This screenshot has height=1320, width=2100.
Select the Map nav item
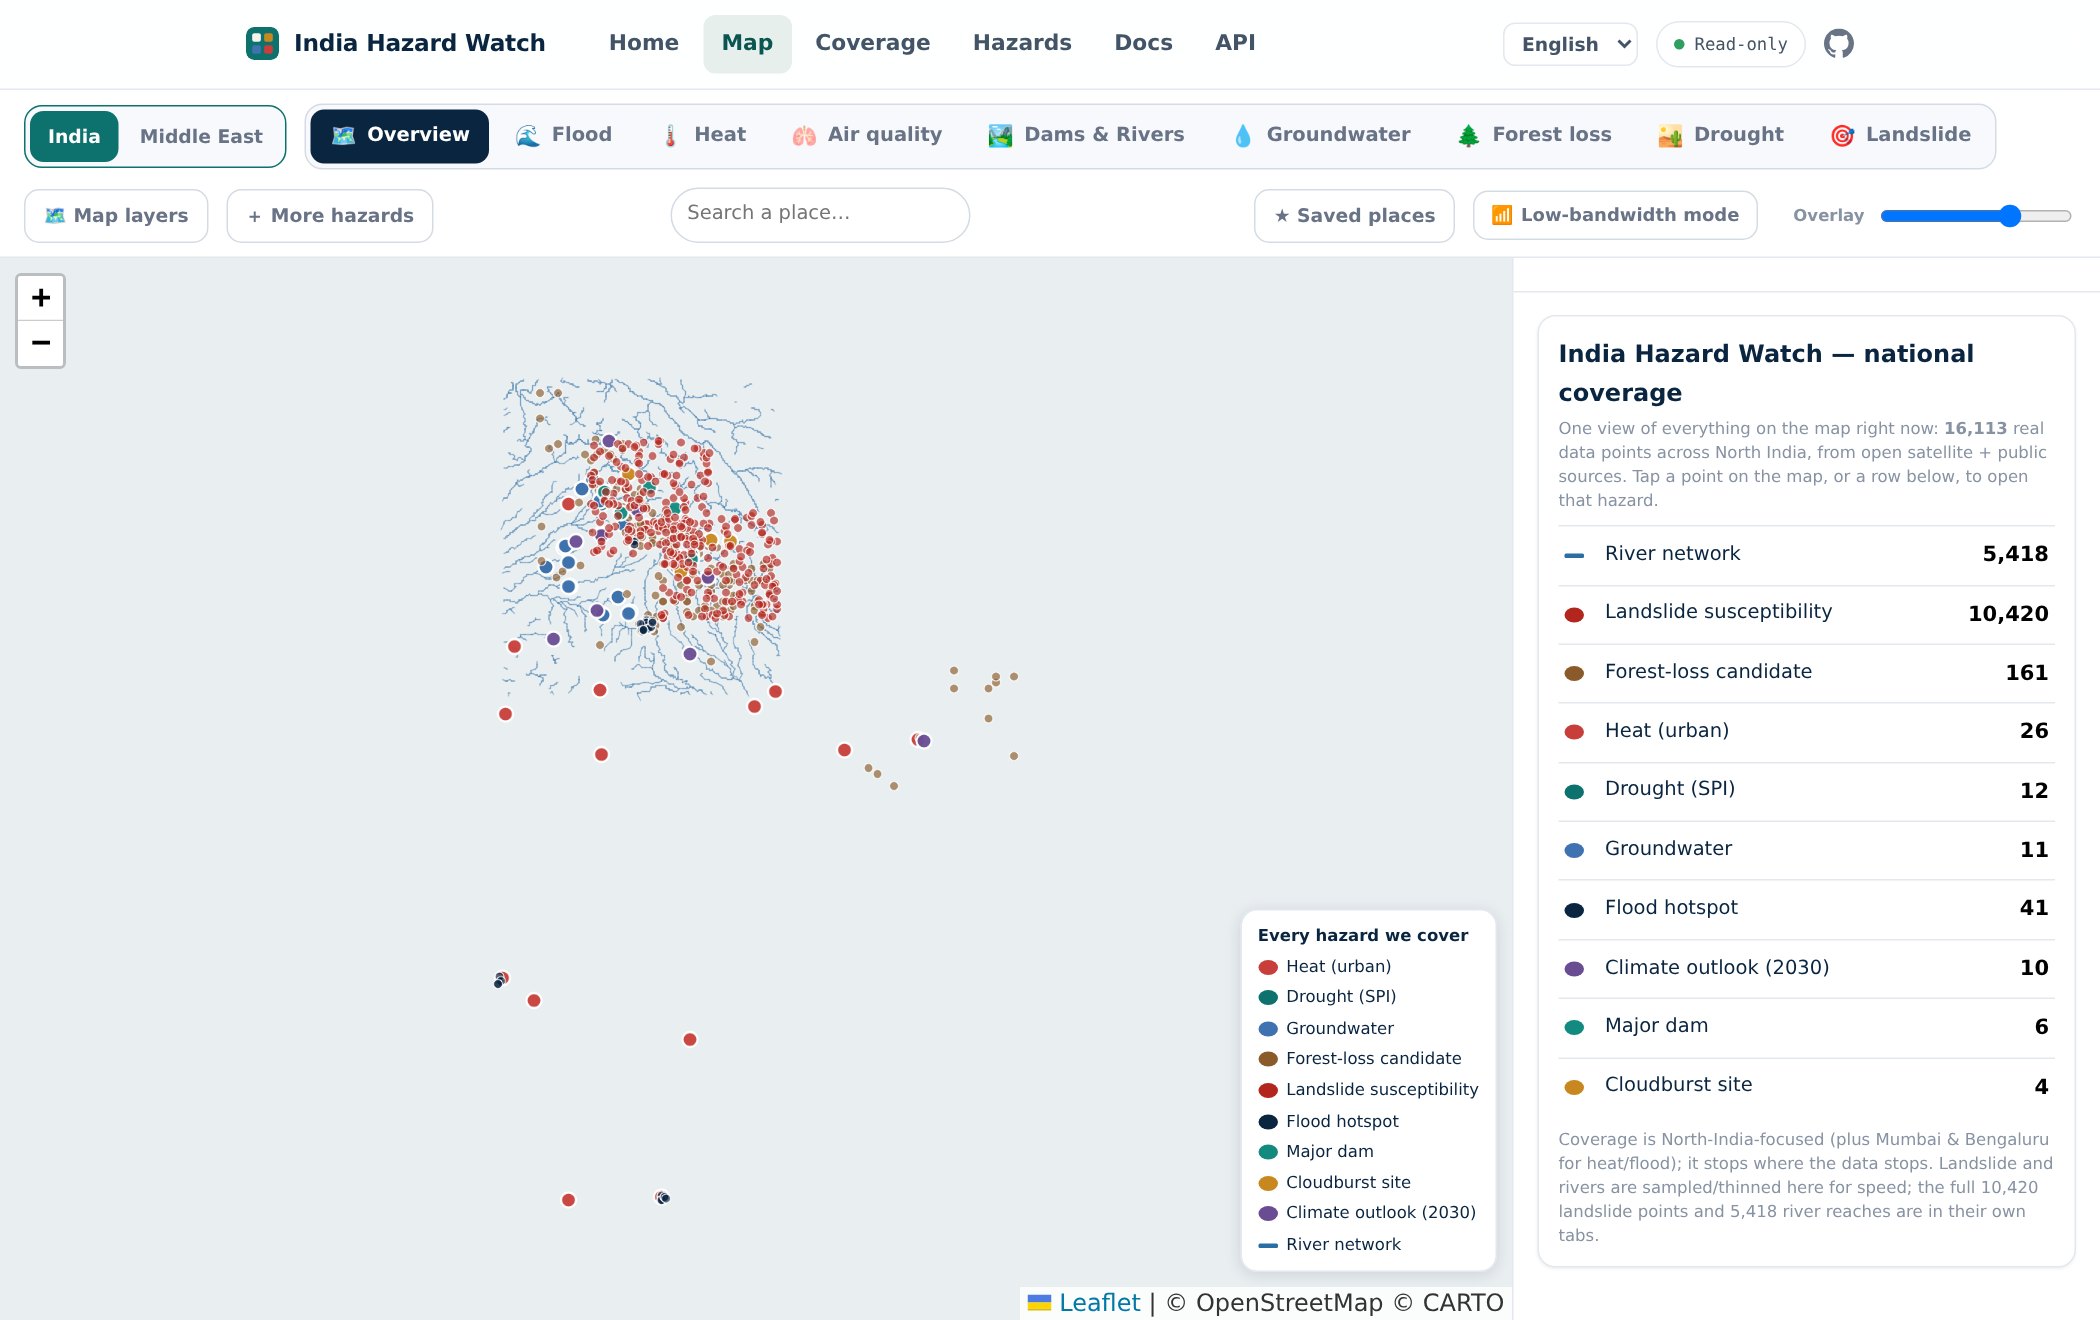[x=747, y=43]
